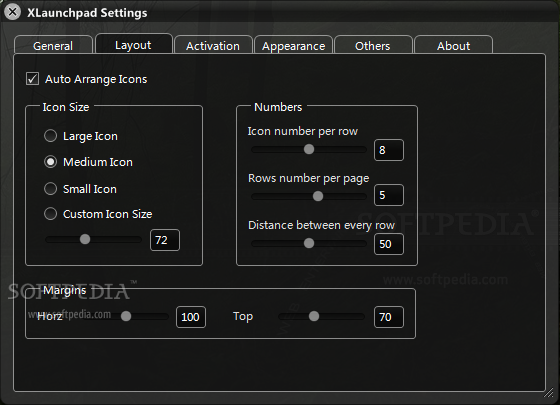Viewport: 560px width, 405px height.
Task: Click the rows per page field showing 5
Action: (x=389, y=195)
